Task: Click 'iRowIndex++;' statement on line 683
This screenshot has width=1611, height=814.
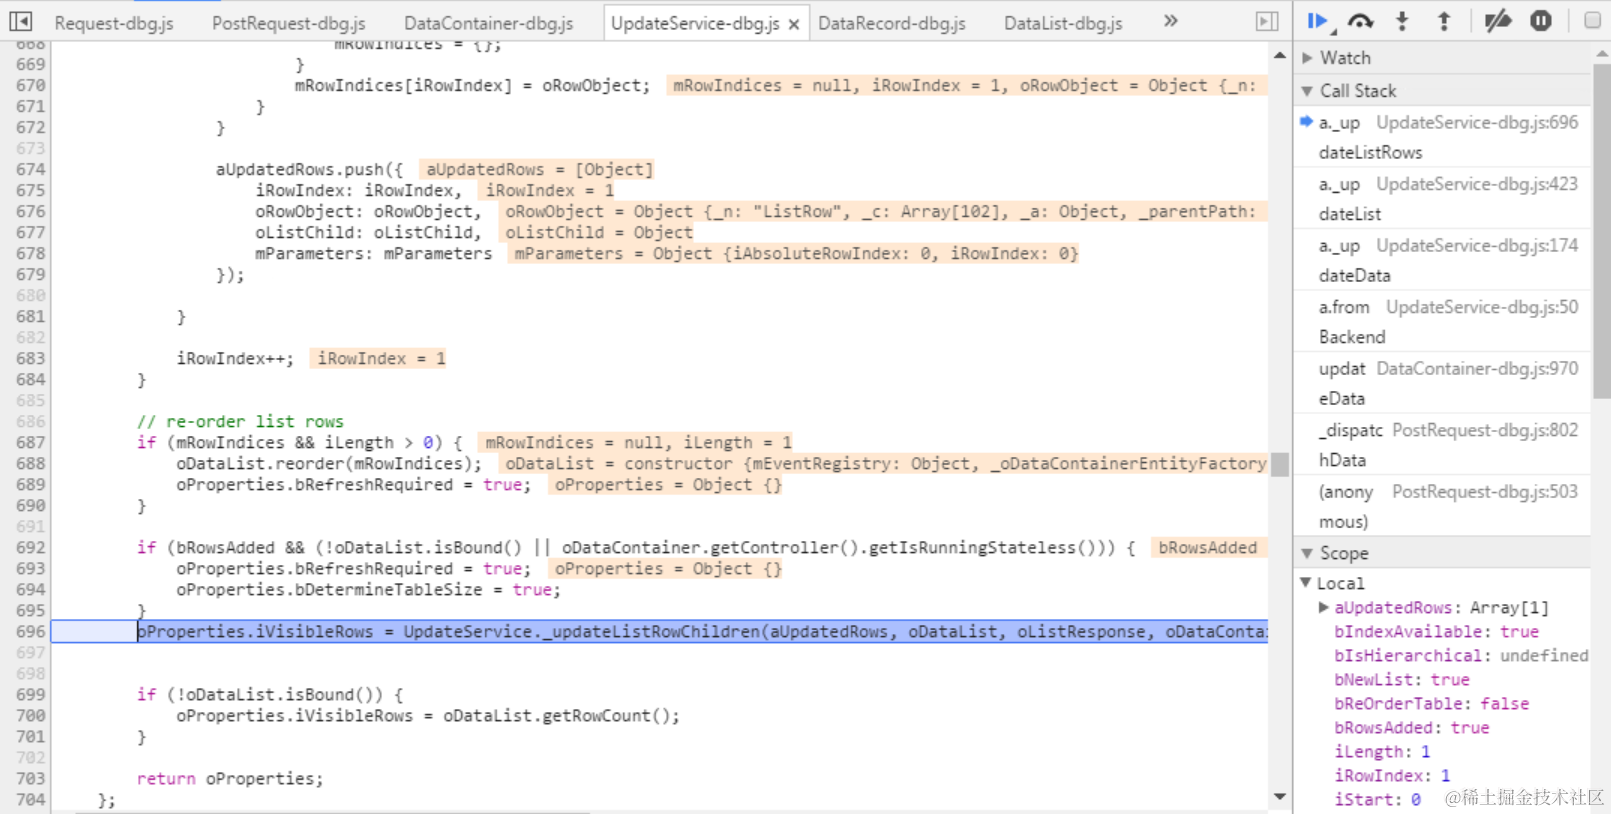Action: click(235, 358)
